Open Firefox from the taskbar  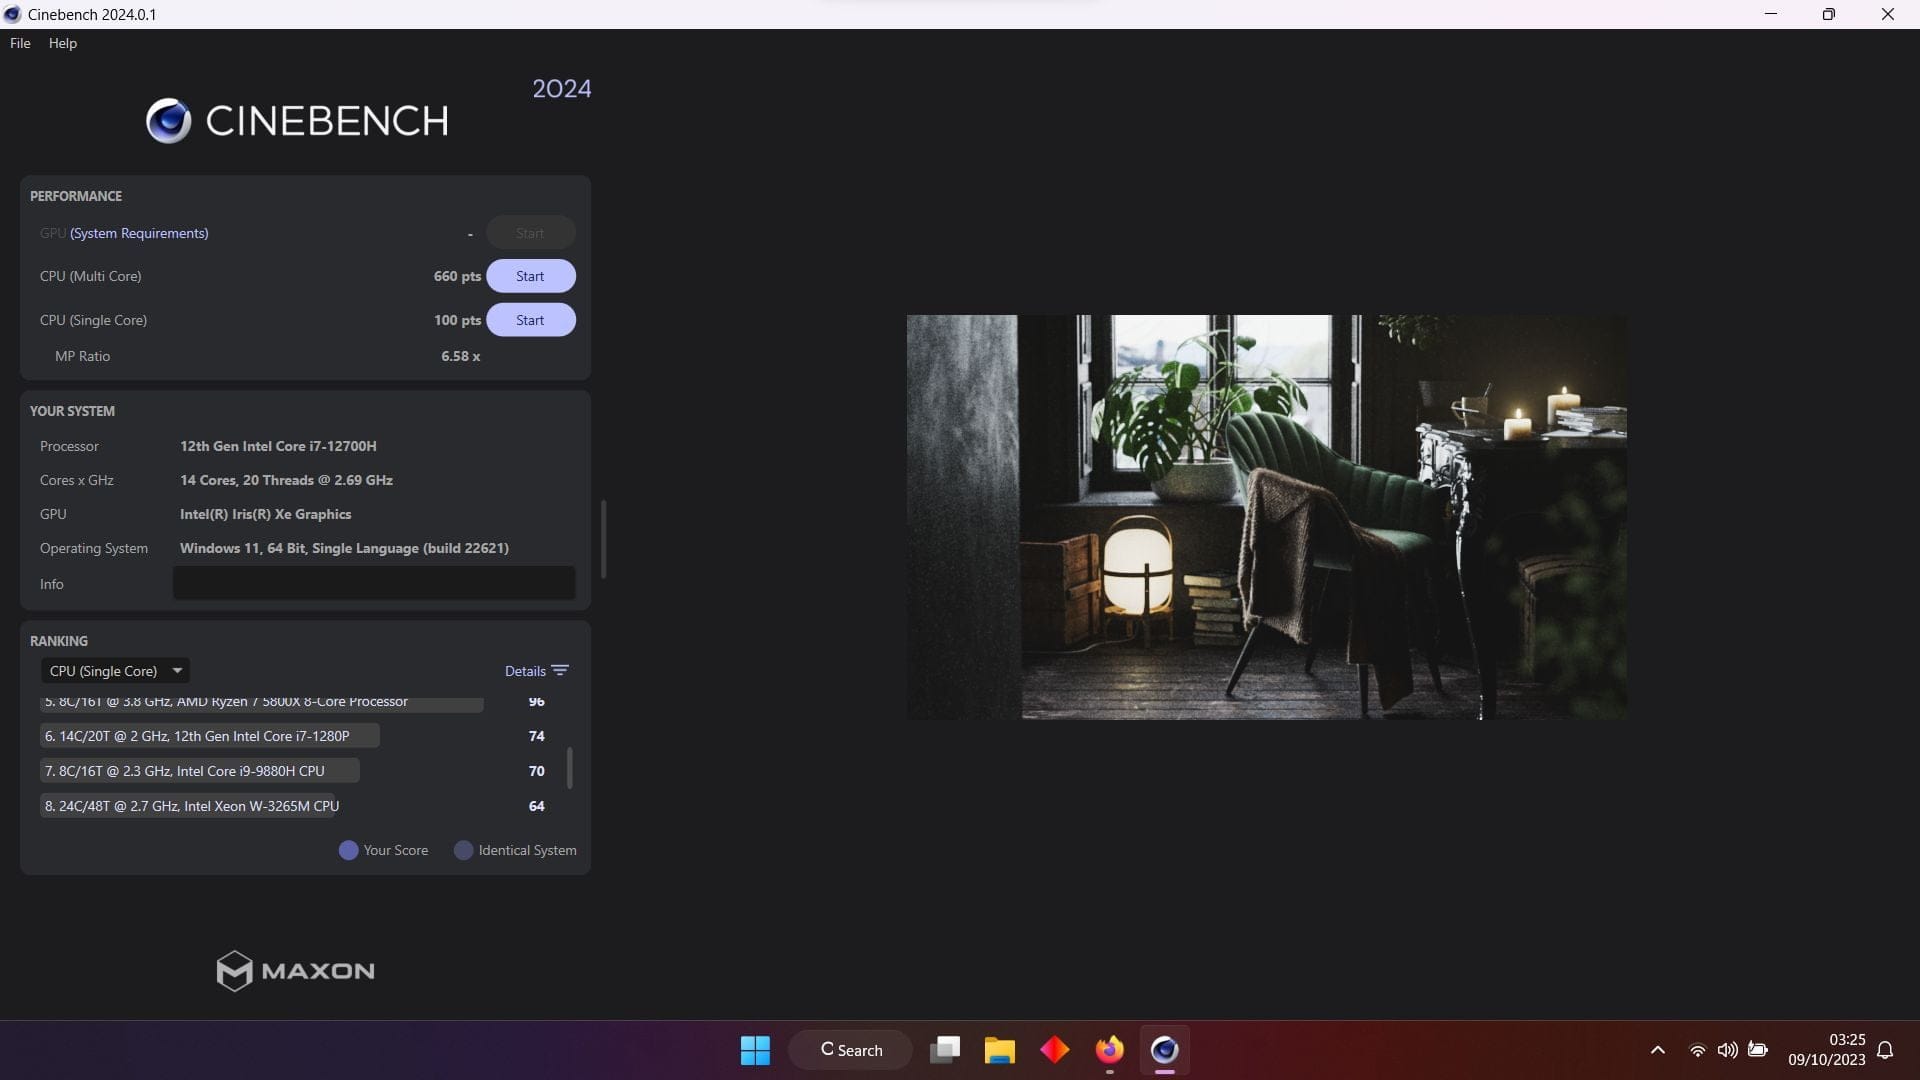pyautogui.click(x=1110, y=1050)
